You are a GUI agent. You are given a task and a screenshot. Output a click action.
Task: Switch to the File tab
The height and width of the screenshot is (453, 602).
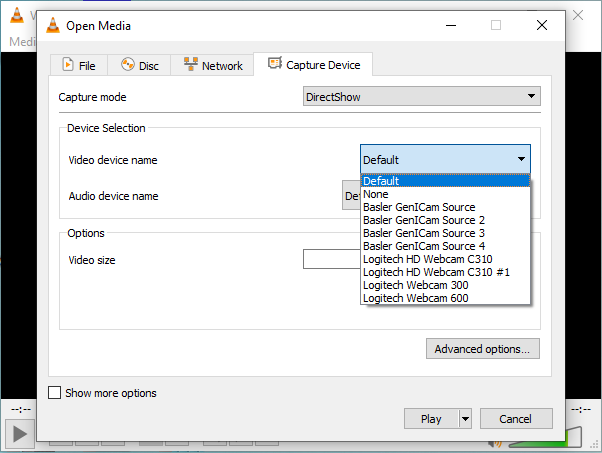(x=79, y=65)
